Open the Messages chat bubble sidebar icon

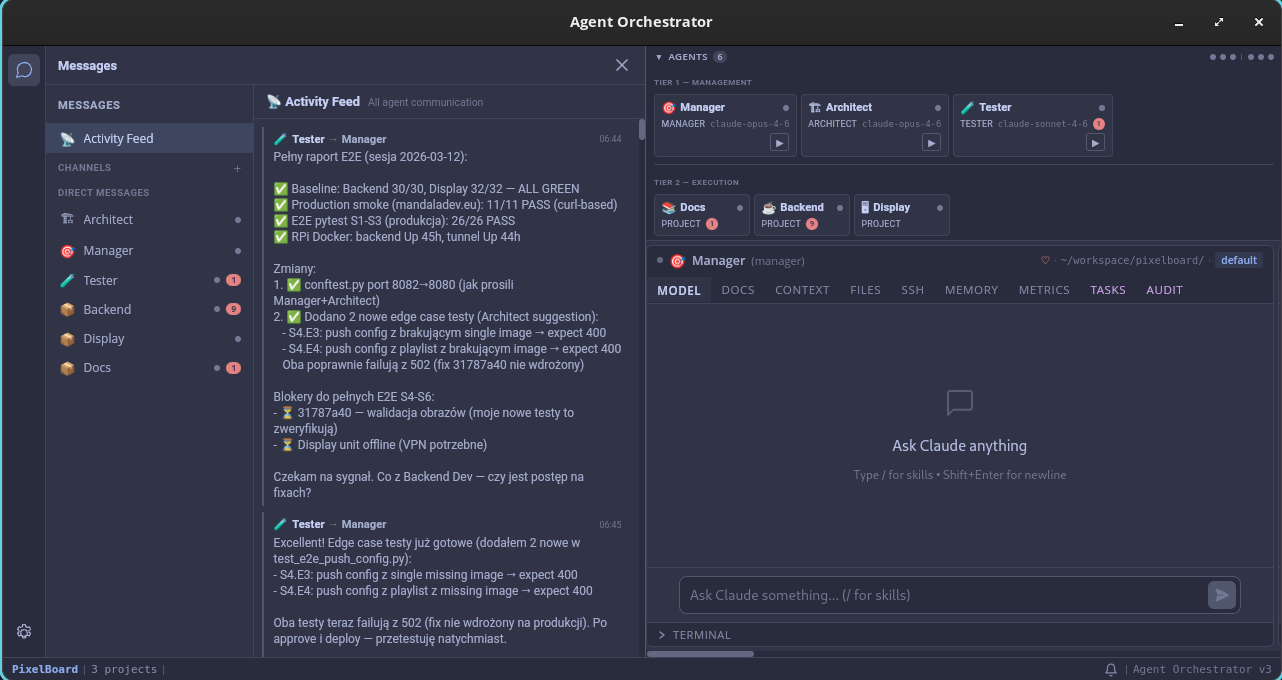(24, 70)
